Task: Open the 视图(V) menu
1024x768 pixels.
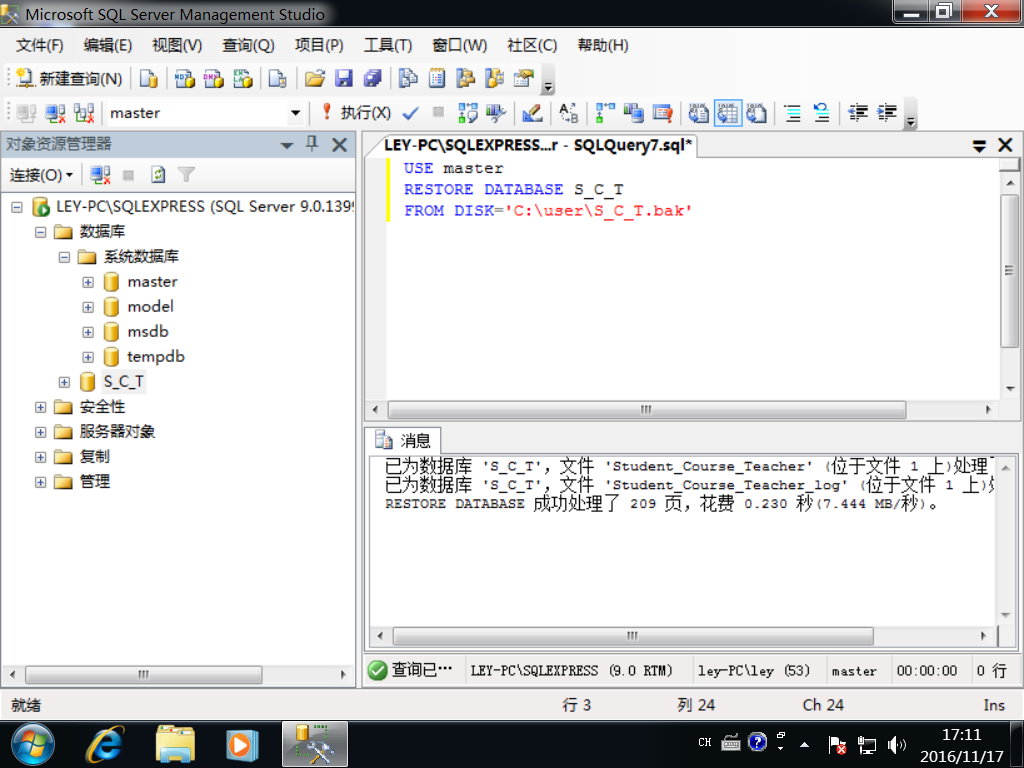Action: pyautogui.click(x=177, y=45)
